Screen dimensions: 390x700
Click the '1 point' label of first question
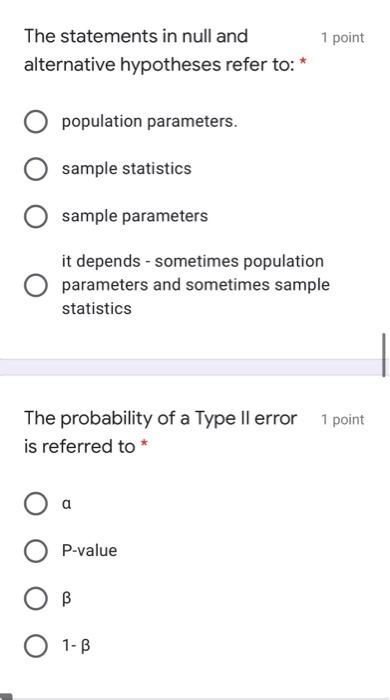point(343,38)
